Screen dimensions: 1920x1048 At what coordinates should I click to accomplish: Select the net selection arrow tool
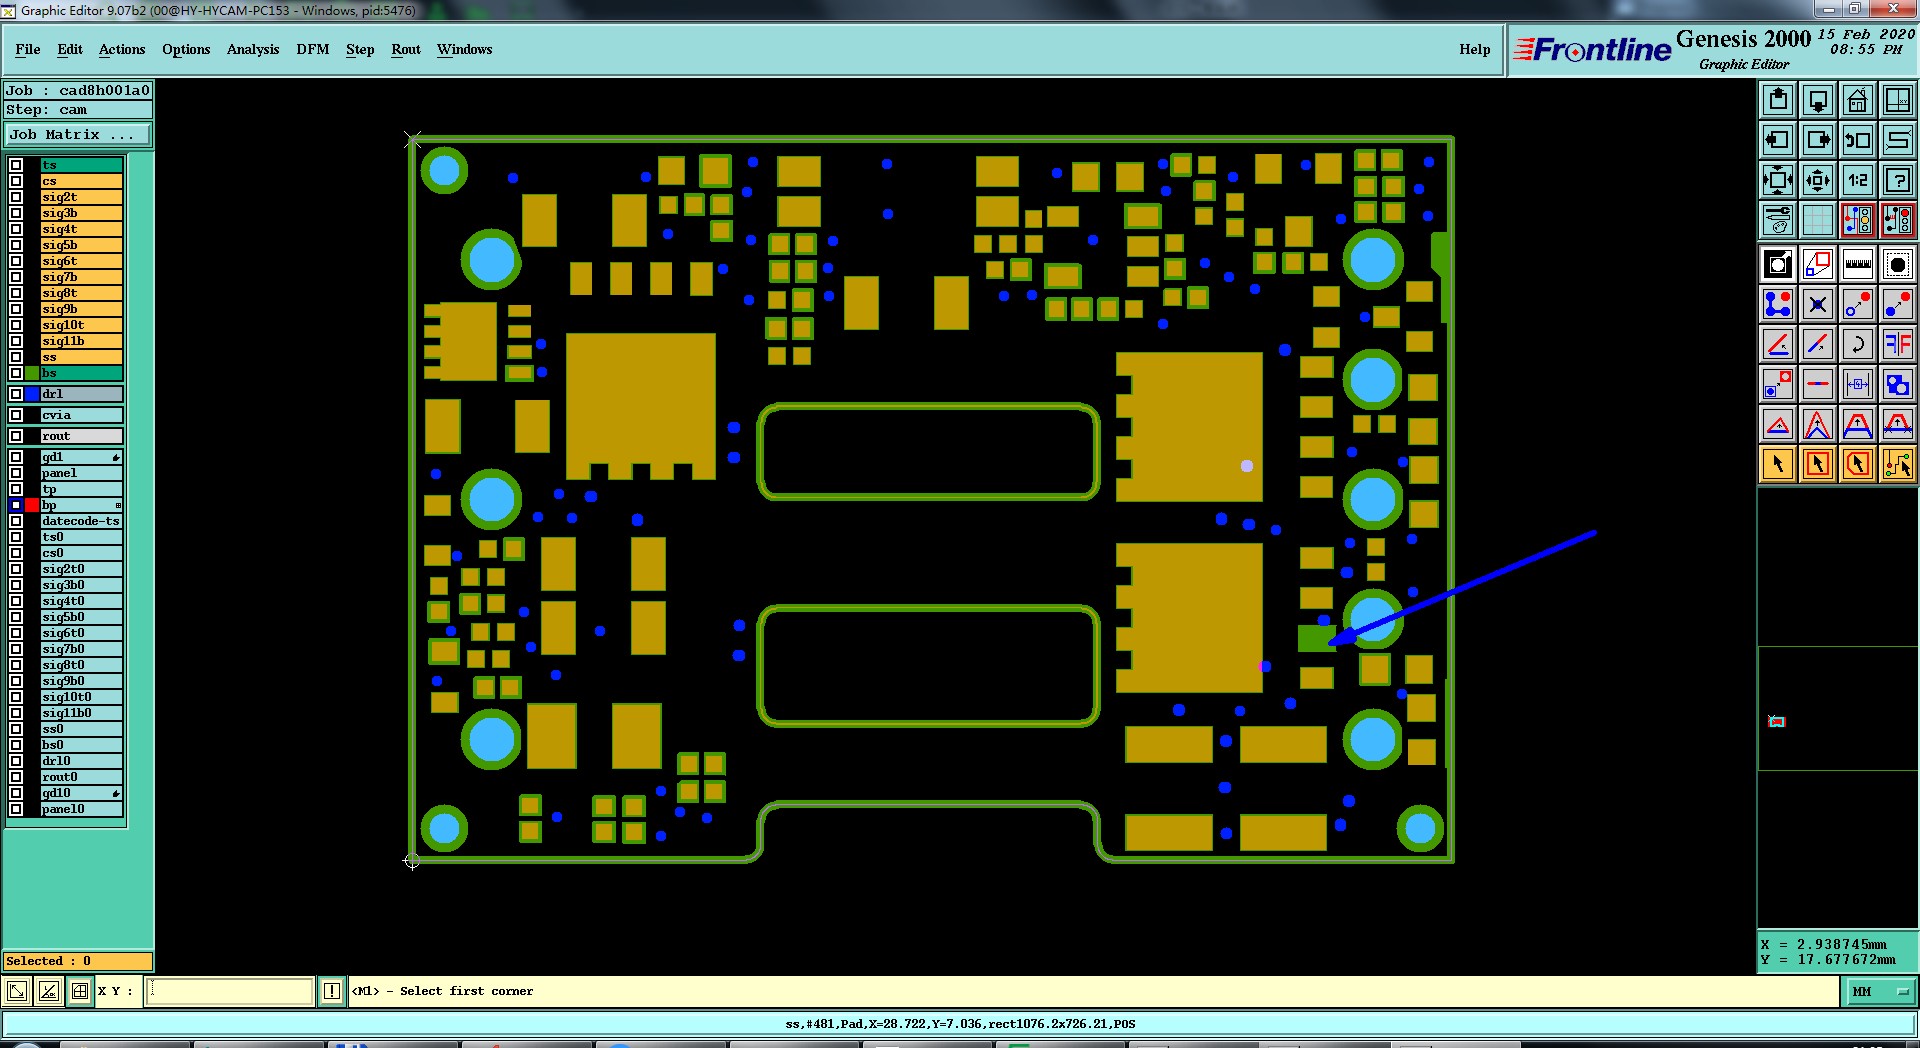tap(1898, 464)
